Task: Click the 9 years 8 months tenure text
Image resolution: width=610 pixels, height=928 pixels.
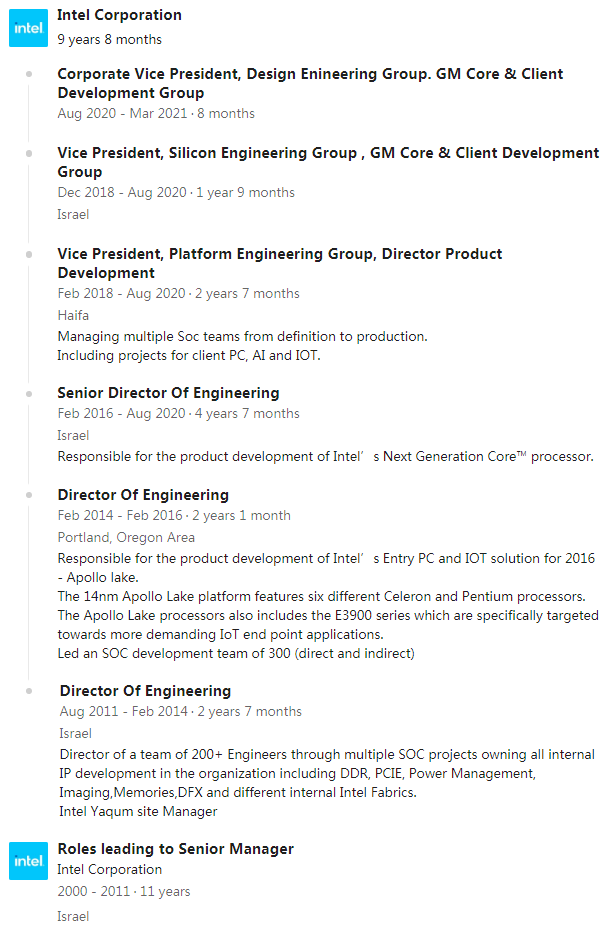Action: tap(109, 39)
